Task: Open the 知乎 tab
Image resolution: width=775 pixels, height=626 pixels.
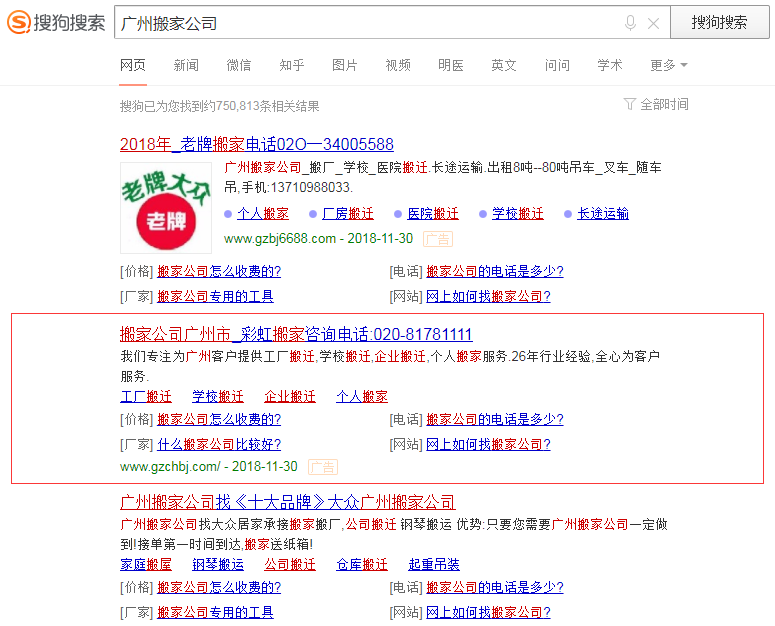Action: tap(292, 65)
